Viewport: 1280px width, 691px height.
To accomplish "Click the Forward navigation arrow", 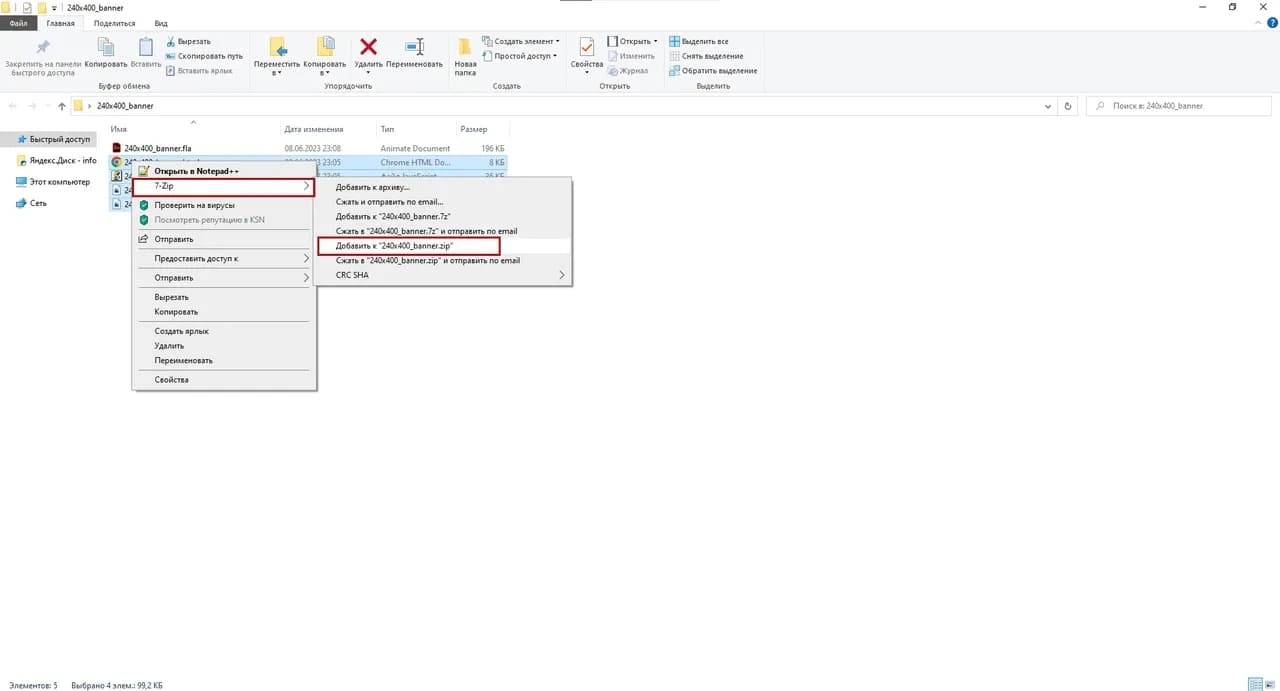I will 32,106.
